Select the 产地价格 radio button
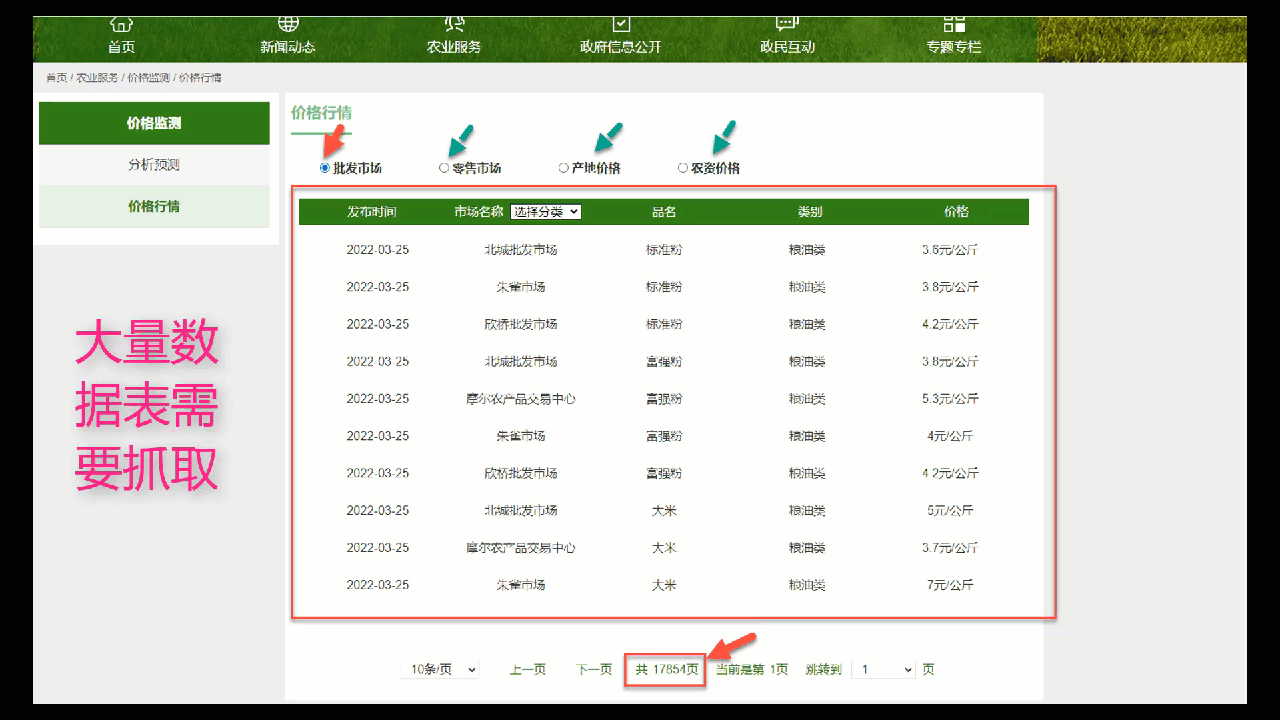1280x720 pixels. 564,168
